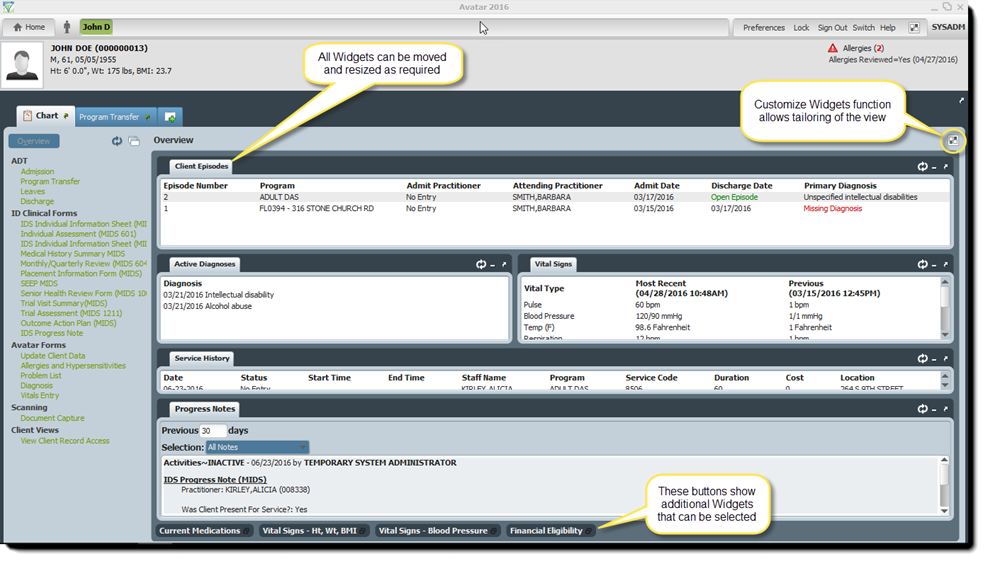This screenshot has width=1000, height=576.
Task: Click the Missing Diagnosis entry
Action: [x=832, y=209]
